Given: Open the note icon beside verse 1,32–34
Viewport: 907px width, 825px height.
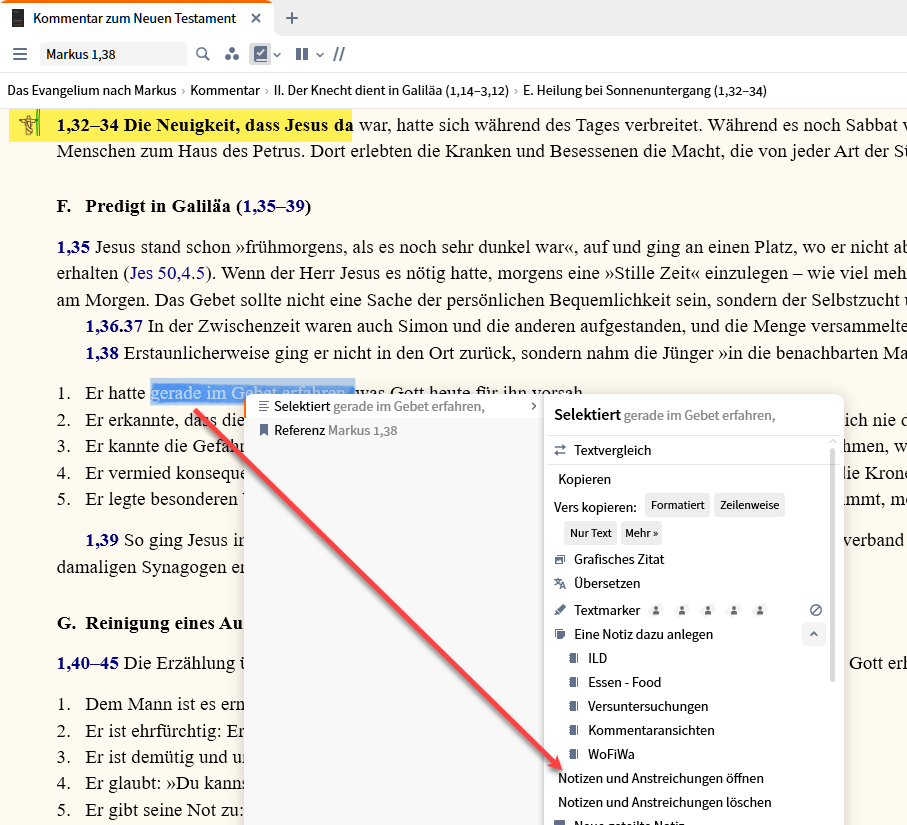Looking at the screenshot, I should click(x=29, y=124).
